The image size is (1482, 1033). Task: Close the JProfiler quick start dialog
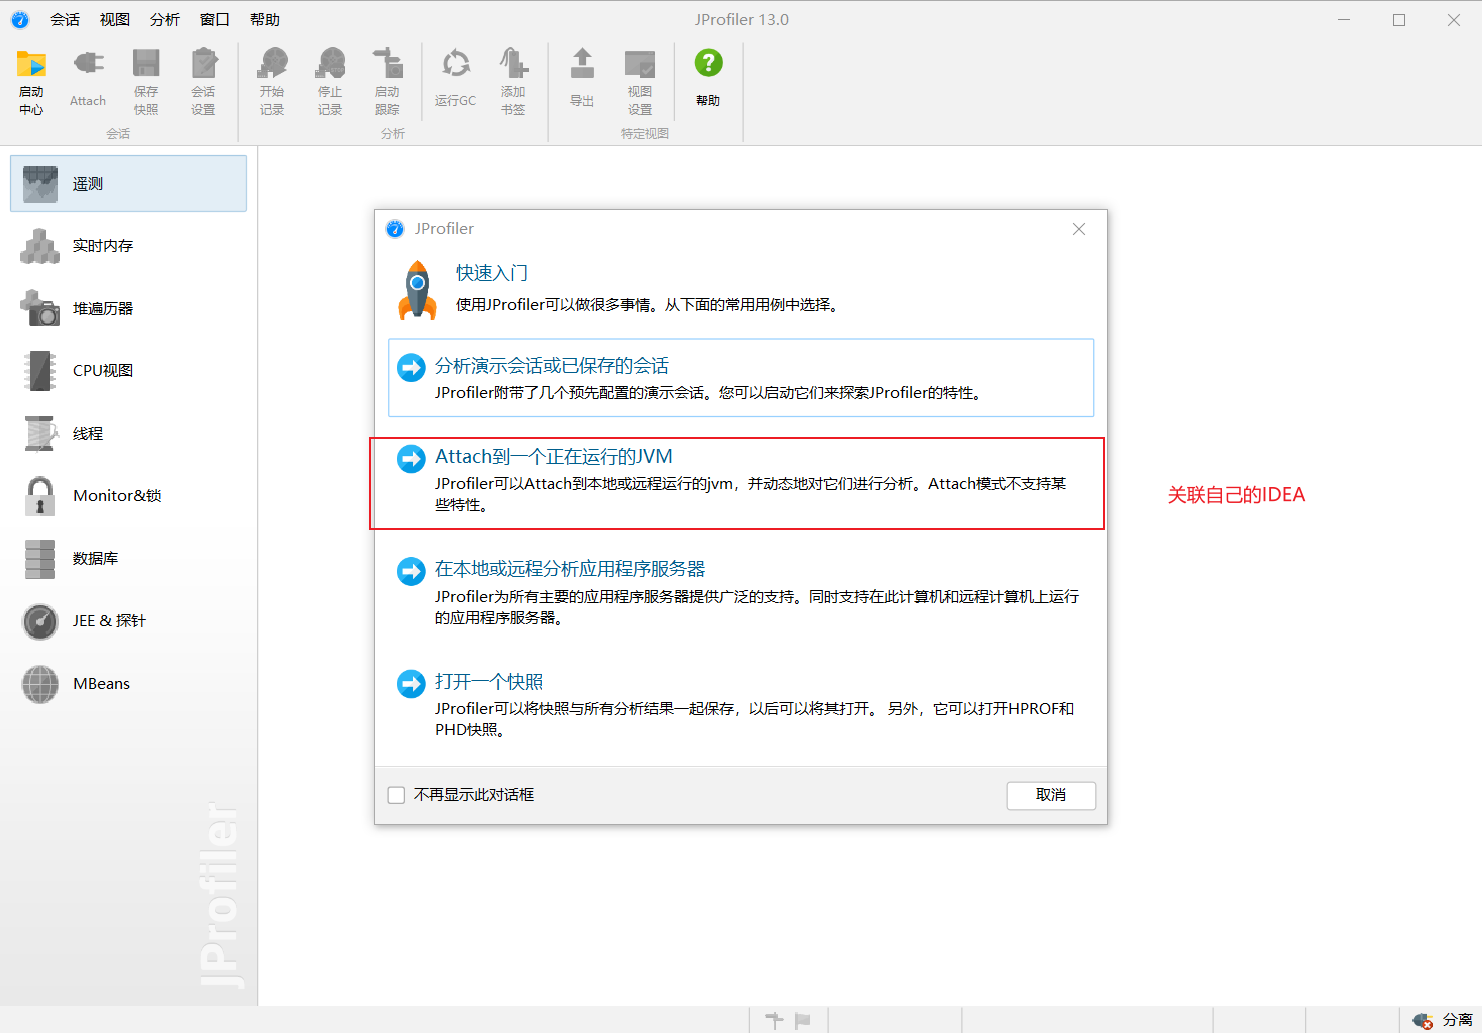tap(1079, 229)
